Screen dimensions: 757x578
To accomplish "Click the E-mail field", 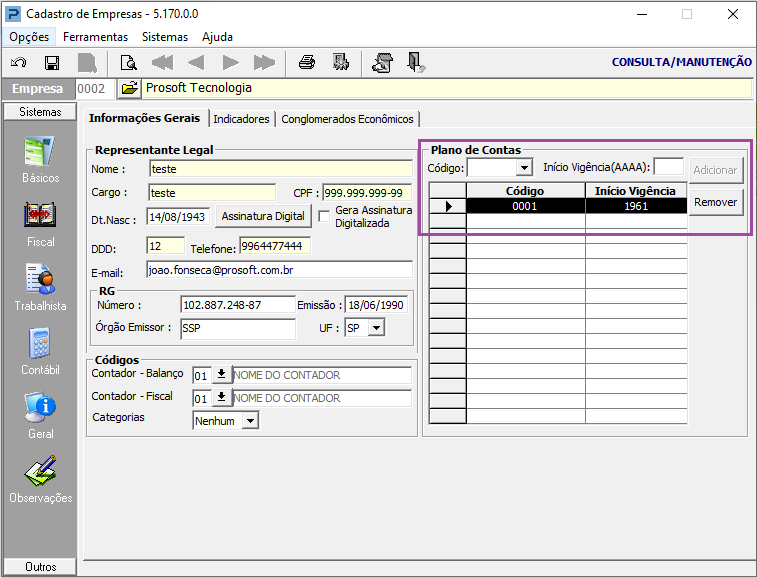I will [280, 270].
